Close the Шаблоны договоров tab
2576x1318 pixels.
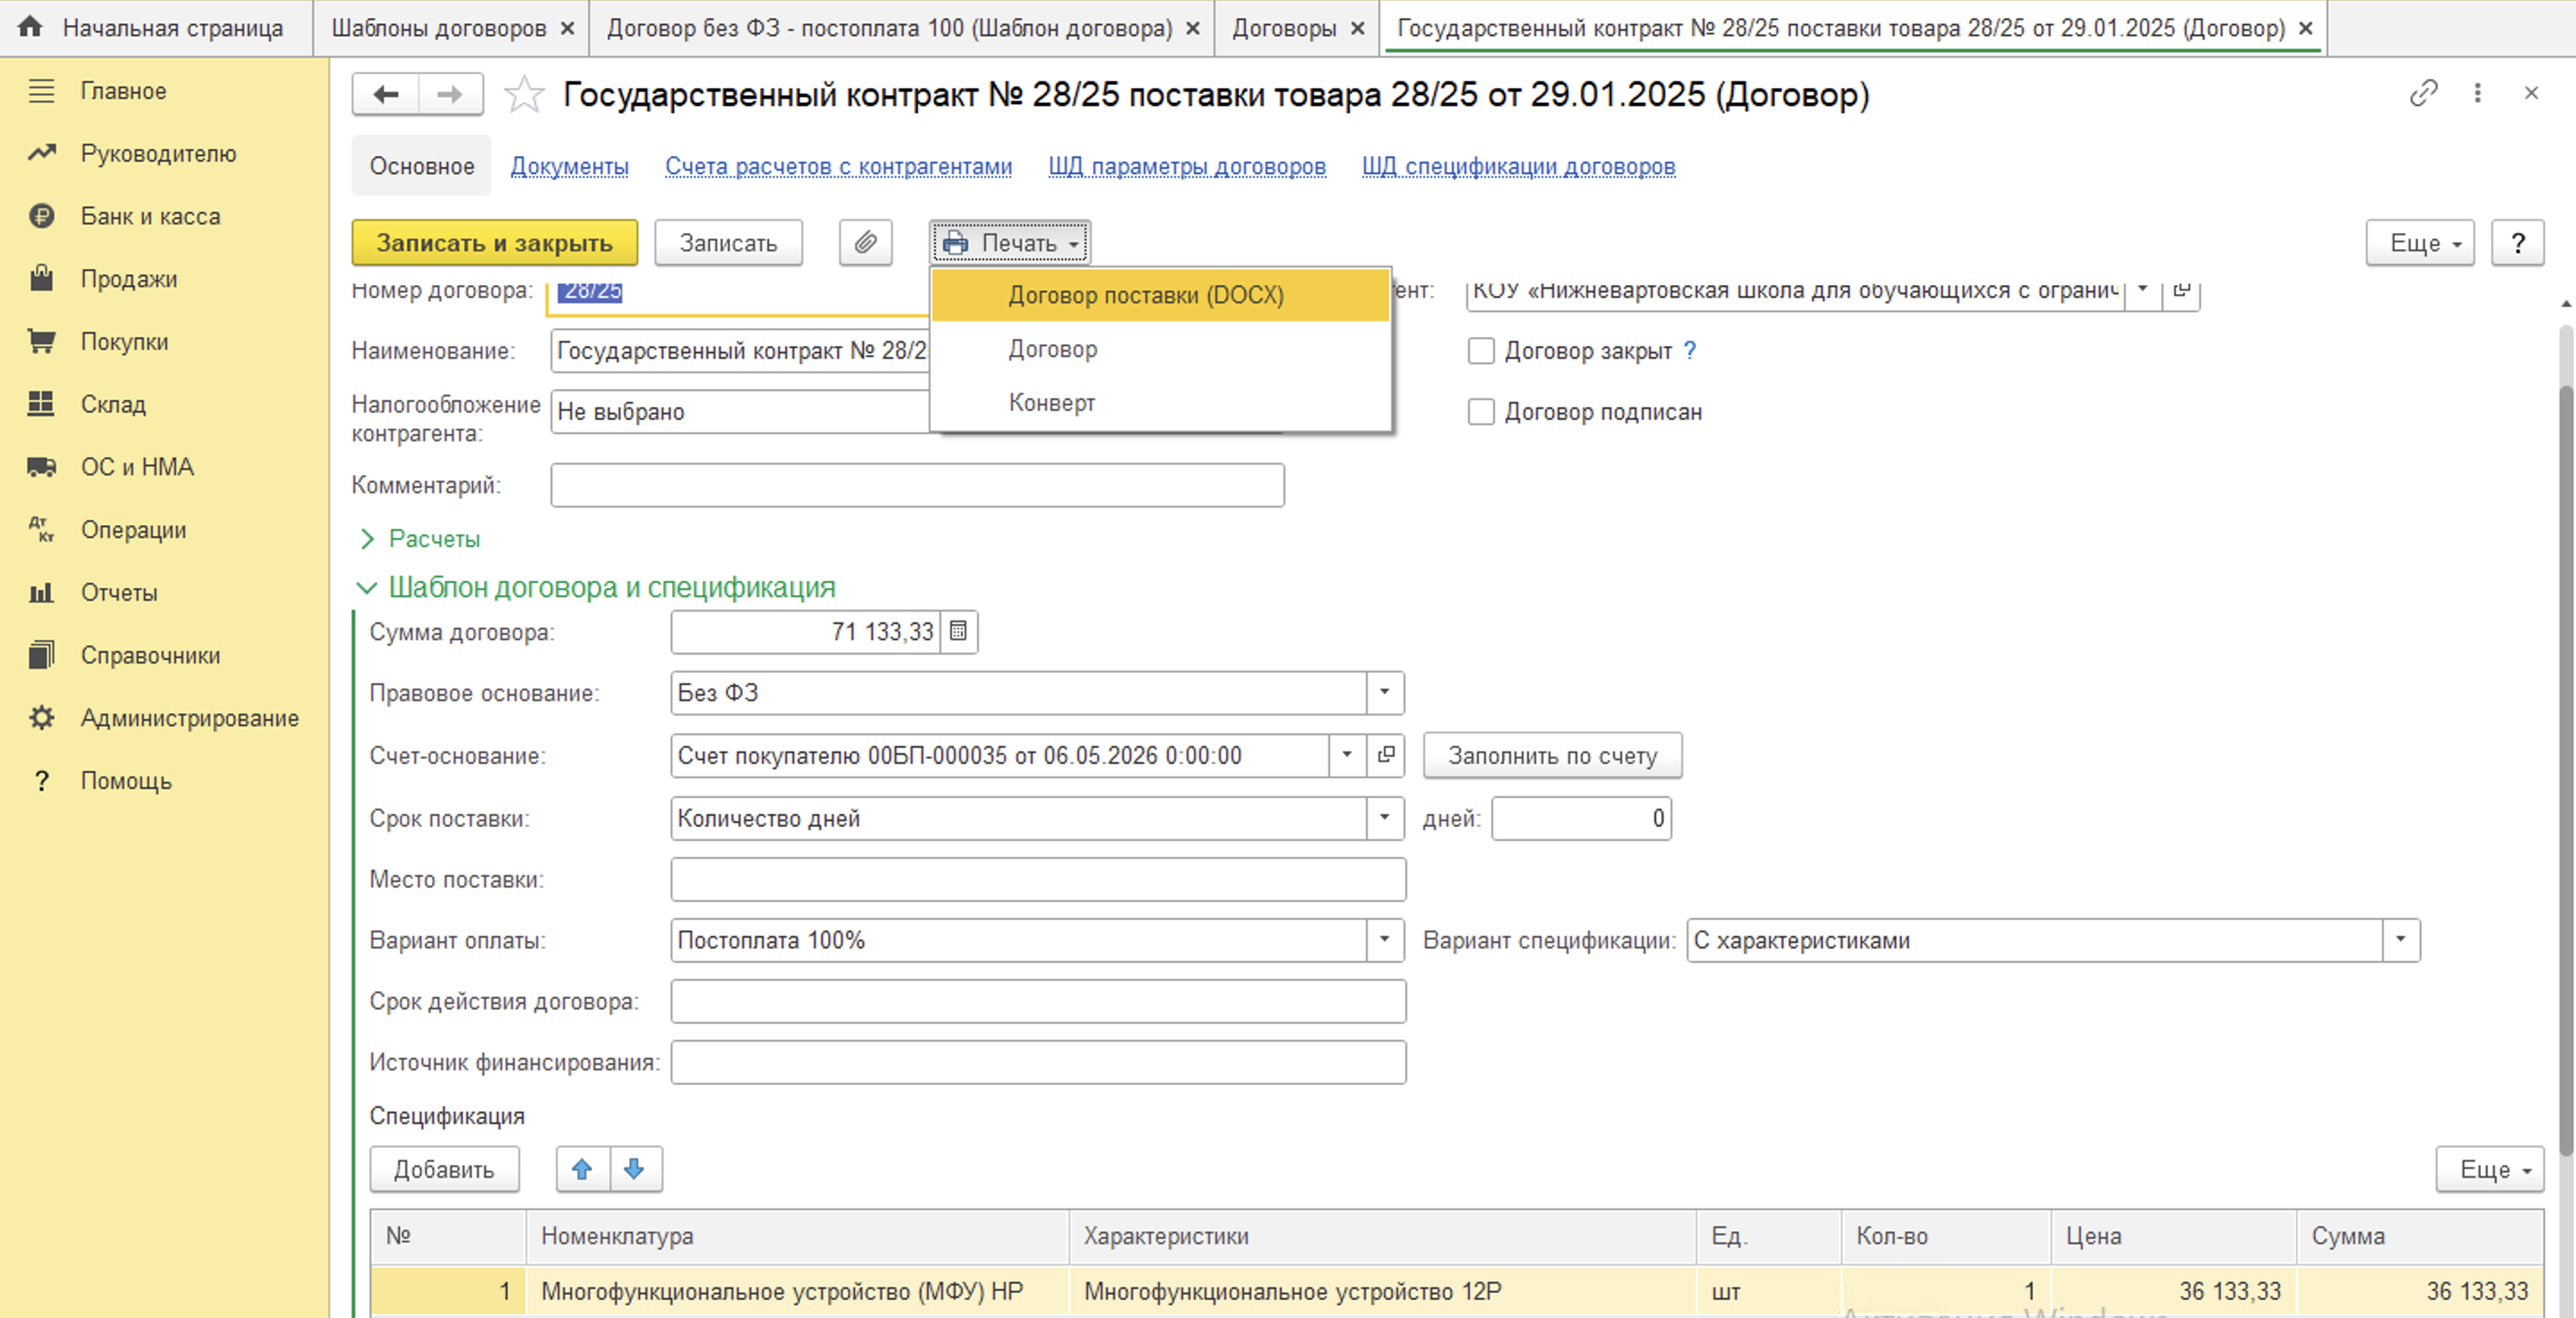click(x=567, y=28)
